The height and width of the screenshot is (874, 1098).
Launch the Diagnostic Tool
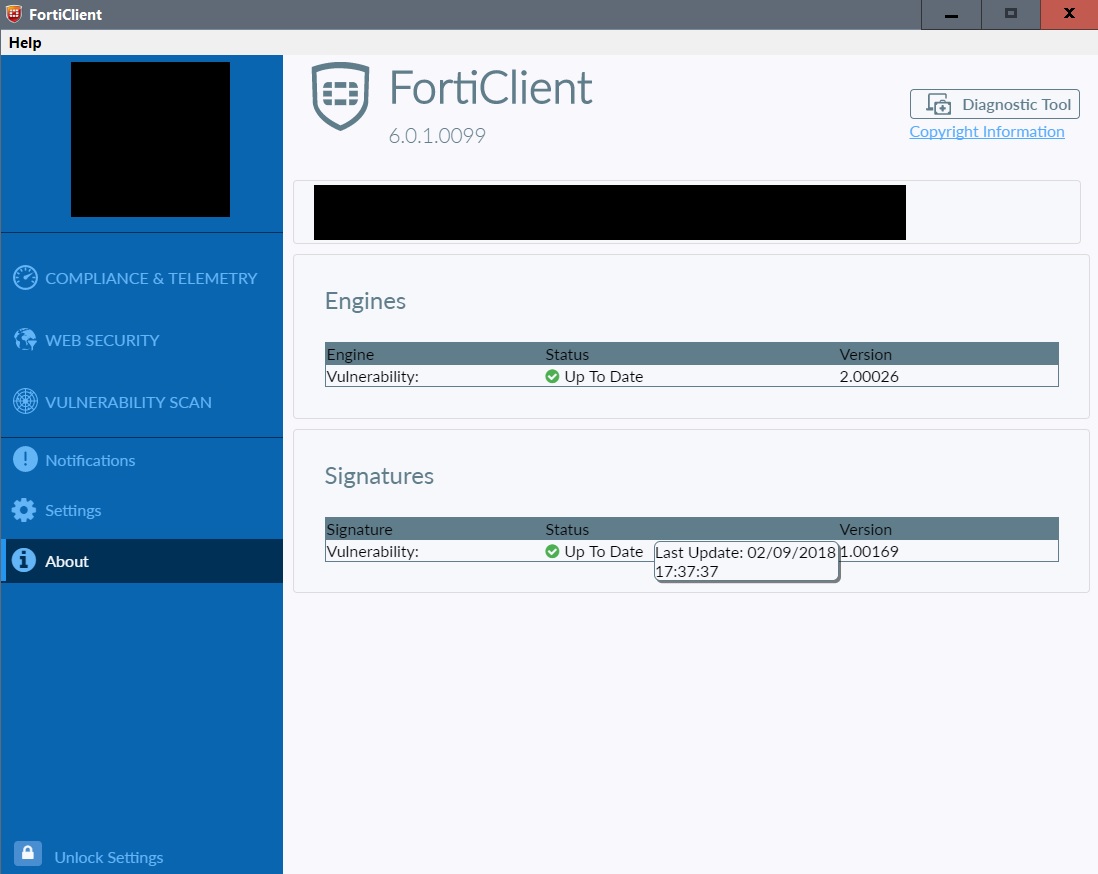point(994,104)
